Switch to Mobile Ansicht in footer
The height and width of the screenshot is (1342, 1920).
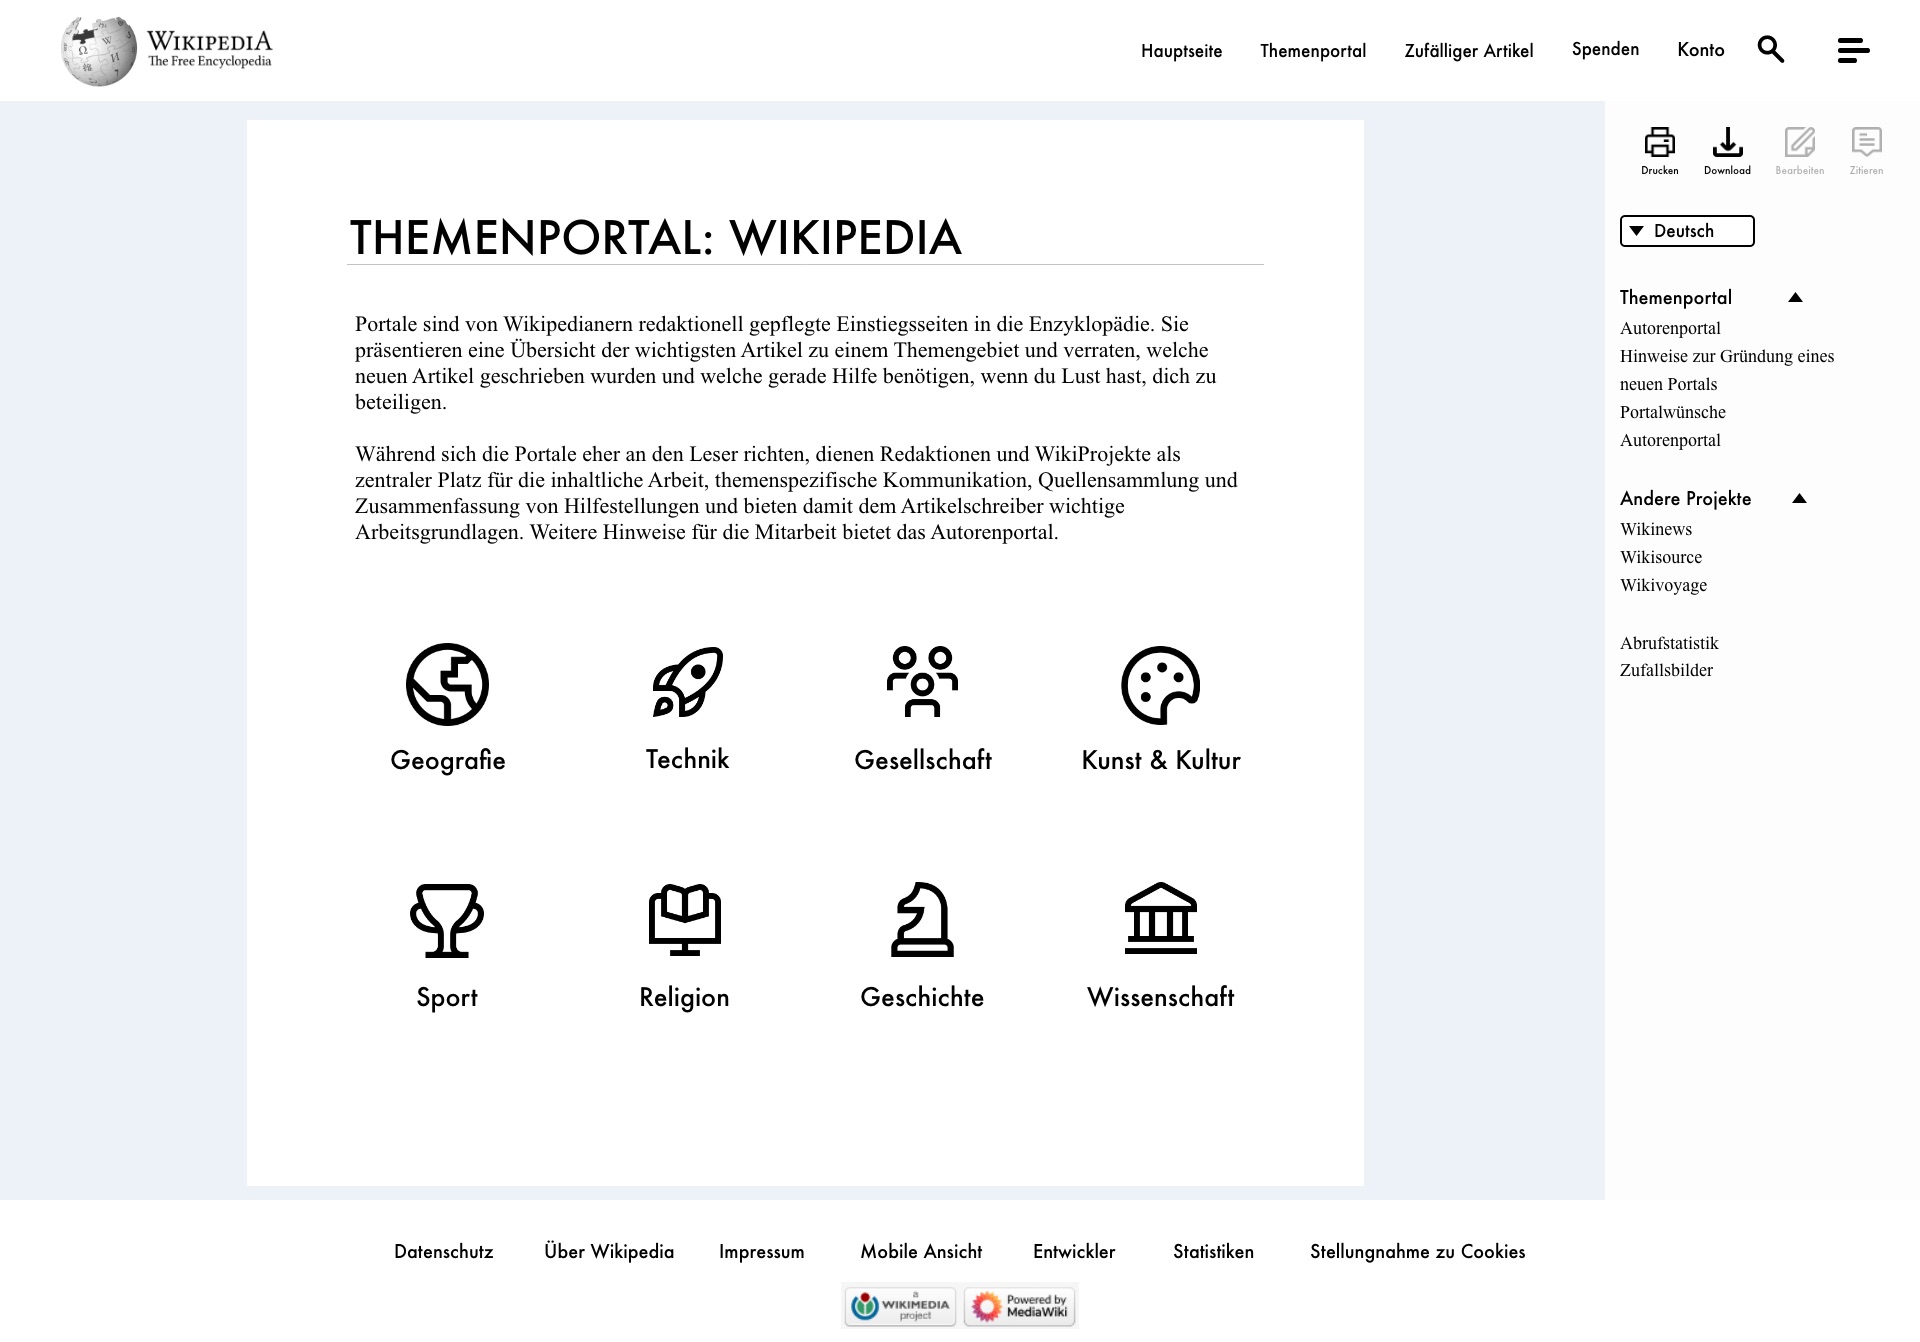pos(921,1252)
